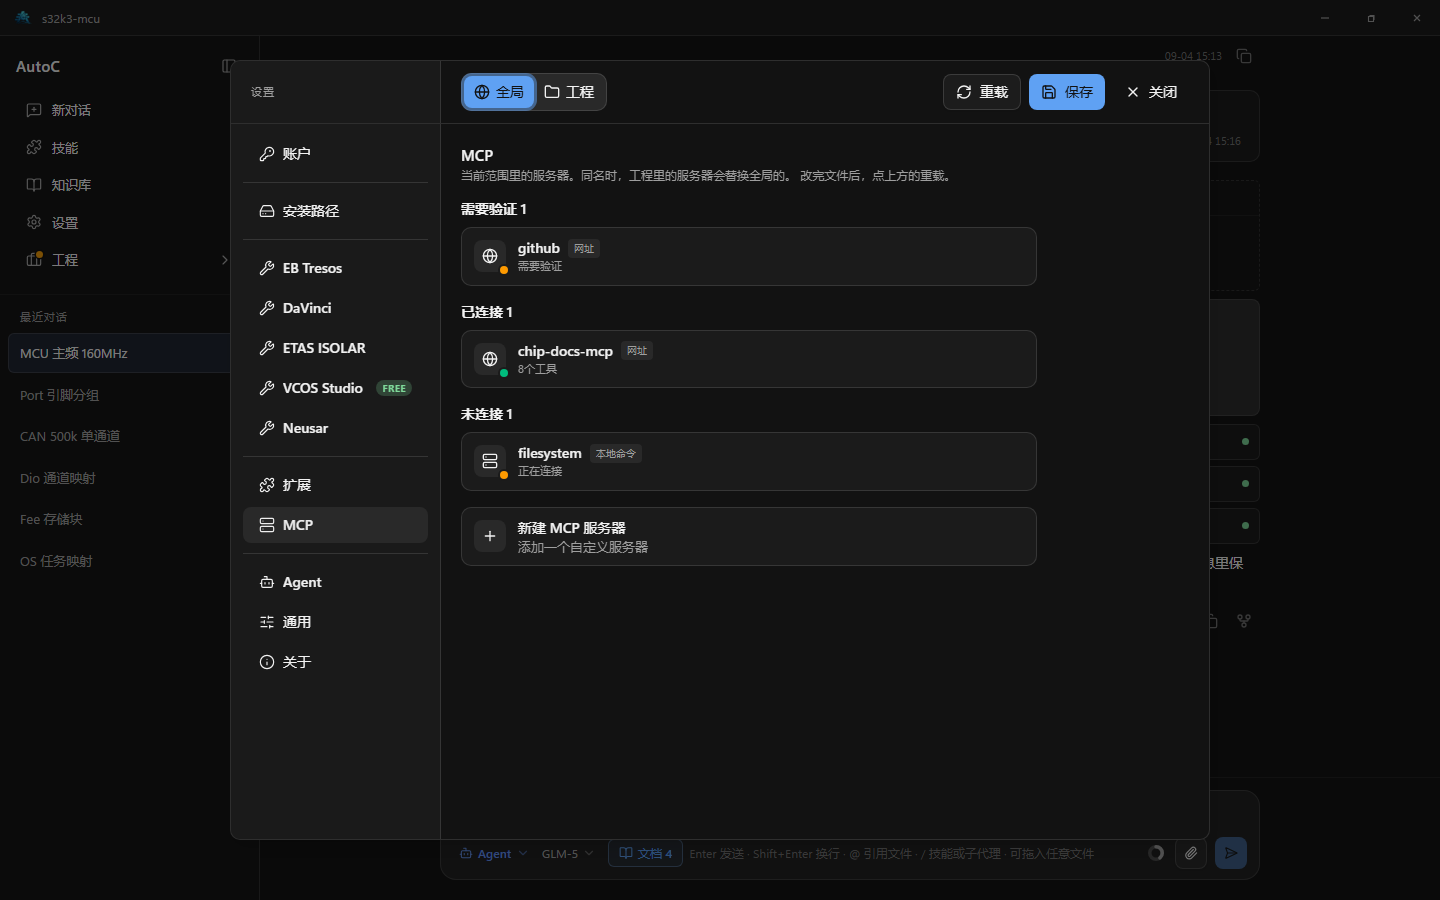Select EB Tresos in settings list
1440x900 pixels.
coord(335,268)
